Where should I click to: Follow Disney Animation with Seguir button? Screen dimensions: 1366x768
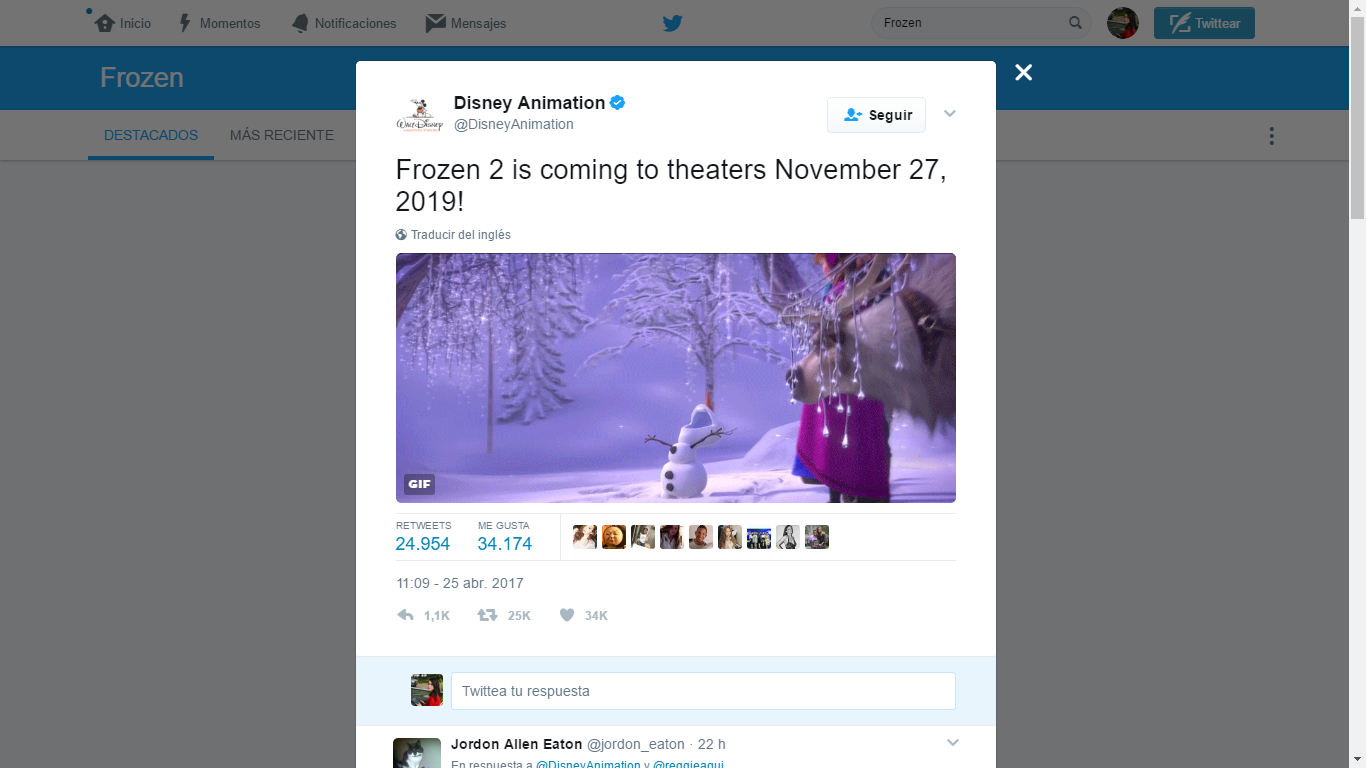(876, 115)
